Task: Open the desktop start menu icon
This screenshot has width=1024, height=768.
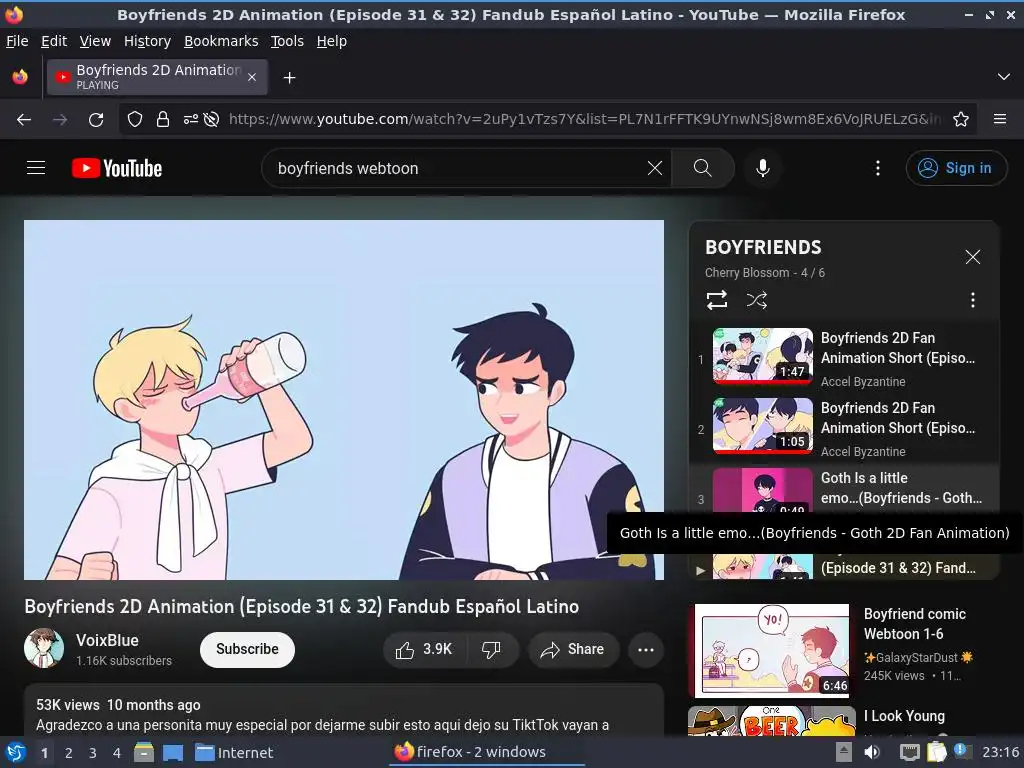Action: 16,753
